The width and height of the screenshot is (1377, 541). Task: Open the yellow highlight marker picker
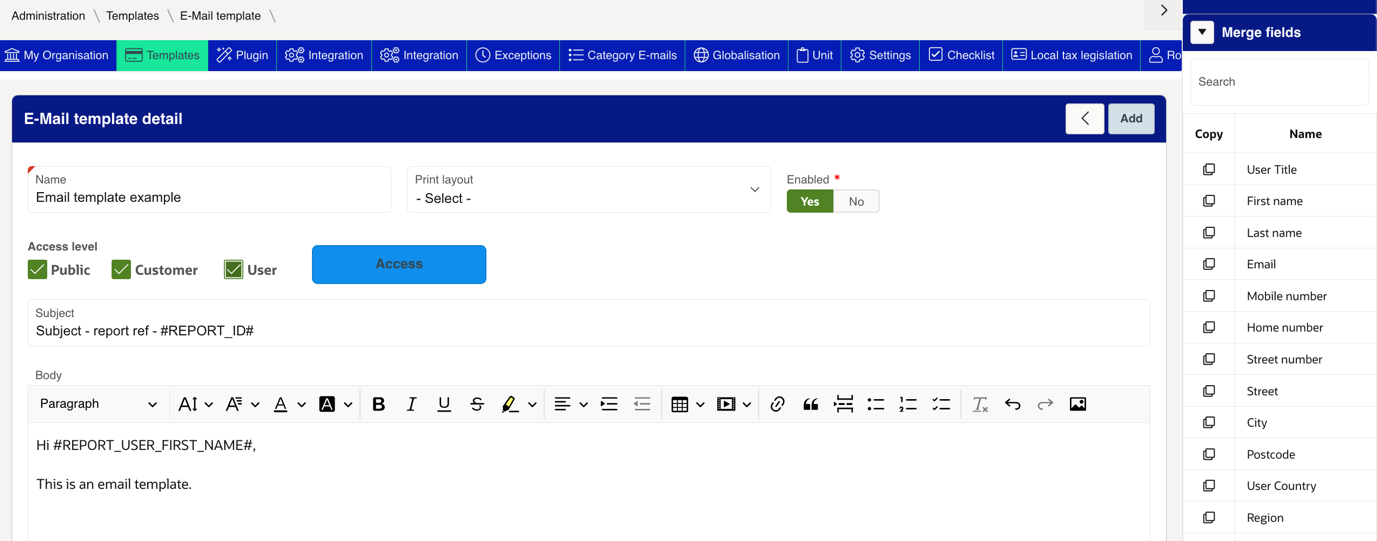518,404
